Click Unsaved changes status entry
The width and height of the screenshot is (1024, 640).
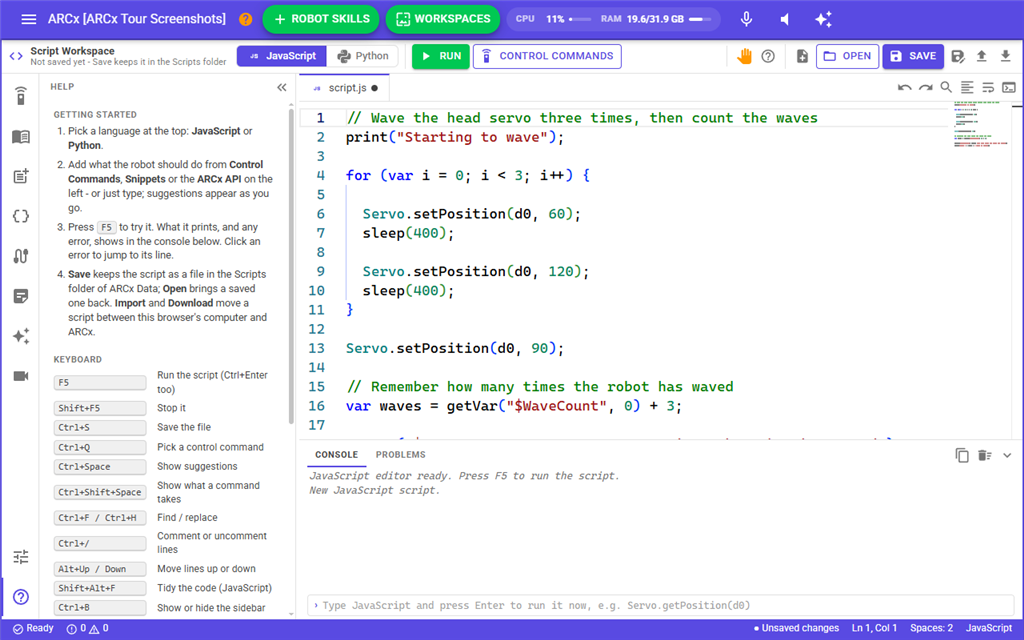pos(796,628)
